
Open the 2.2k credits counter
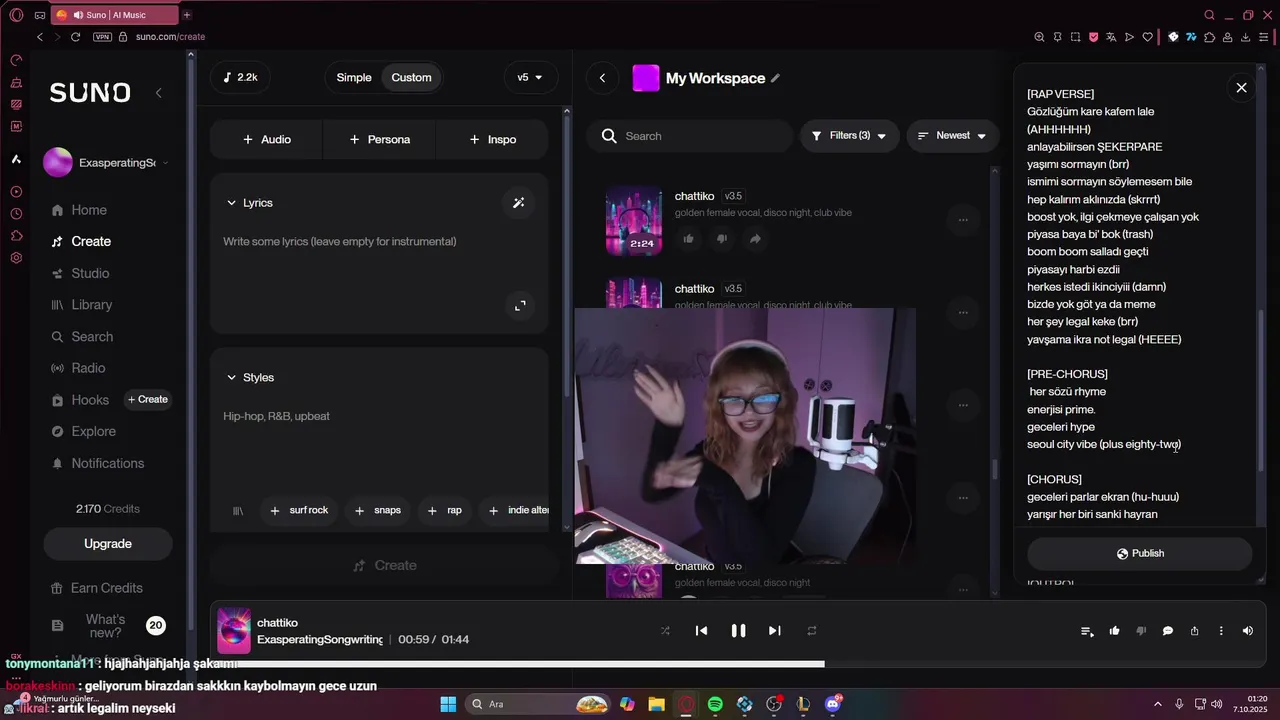click(x=240, y=78)
